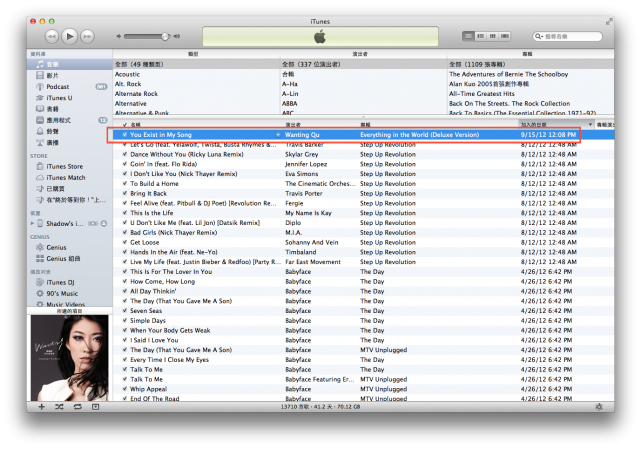This screenshot has width=640, height=449.
Task: Click arrow button beside You Exist in My Song
Action: pos(278,135)
